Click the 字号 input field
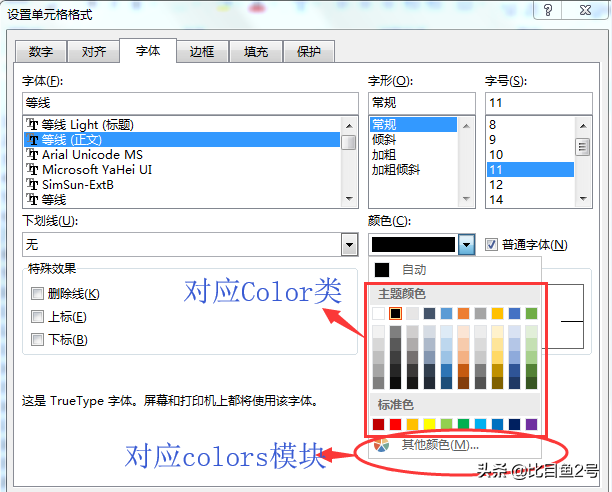 [539, 103]
